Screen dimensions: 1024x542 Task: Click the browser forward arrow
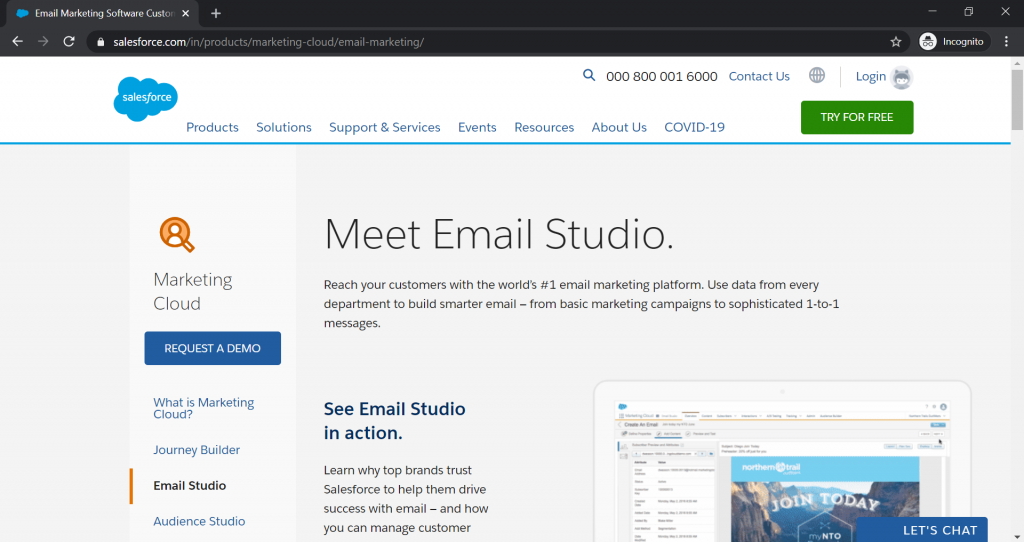pyautogui.click(x=43, y=41)
